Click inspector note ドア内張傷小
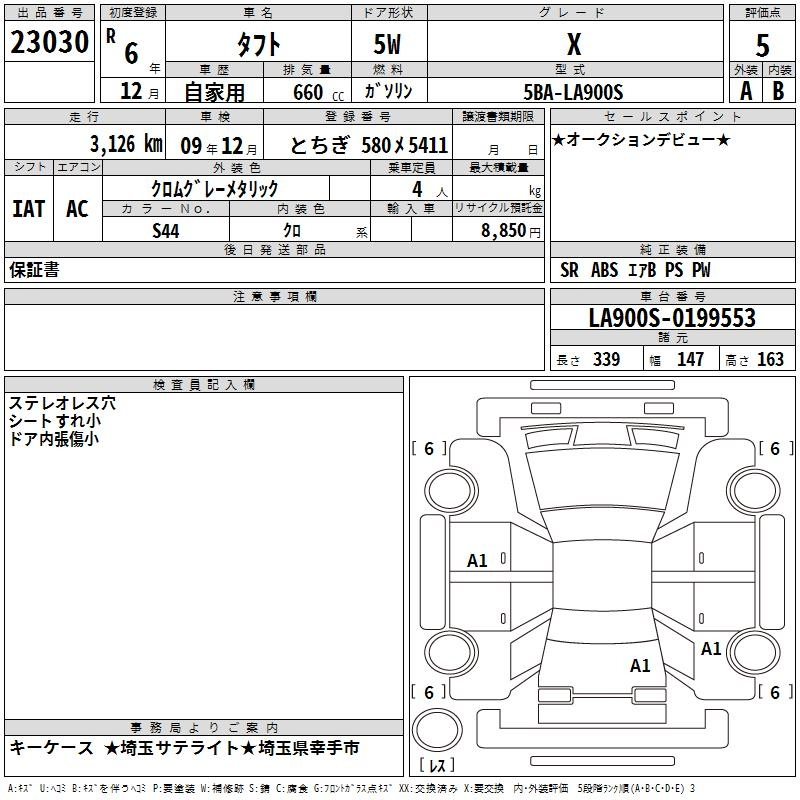800x800 pixels. 54,439
